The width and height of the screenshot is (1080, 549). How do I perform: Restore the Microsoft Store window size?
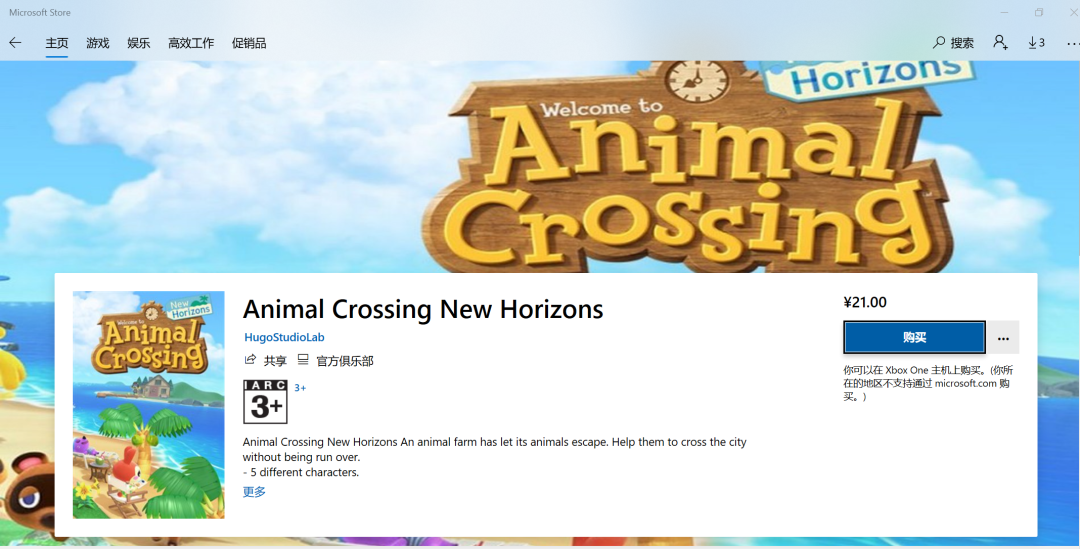click(x=1039, y=12)
